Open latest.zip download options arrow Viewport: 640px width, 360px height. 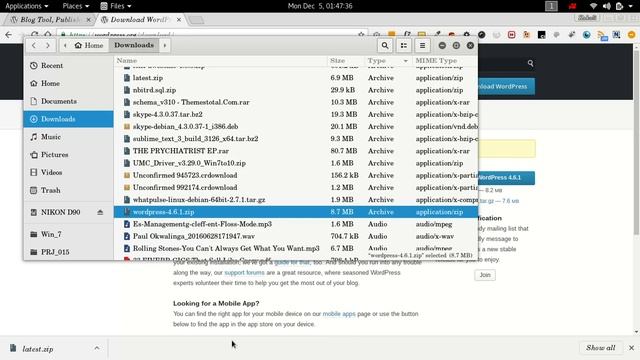tap(97, 348)
